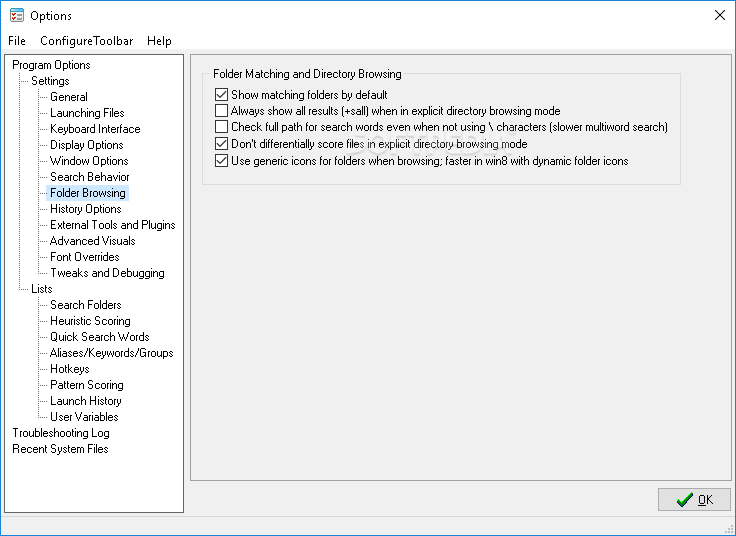
Task: Click the window resize grip corner
Action: [x=729, y=529]
